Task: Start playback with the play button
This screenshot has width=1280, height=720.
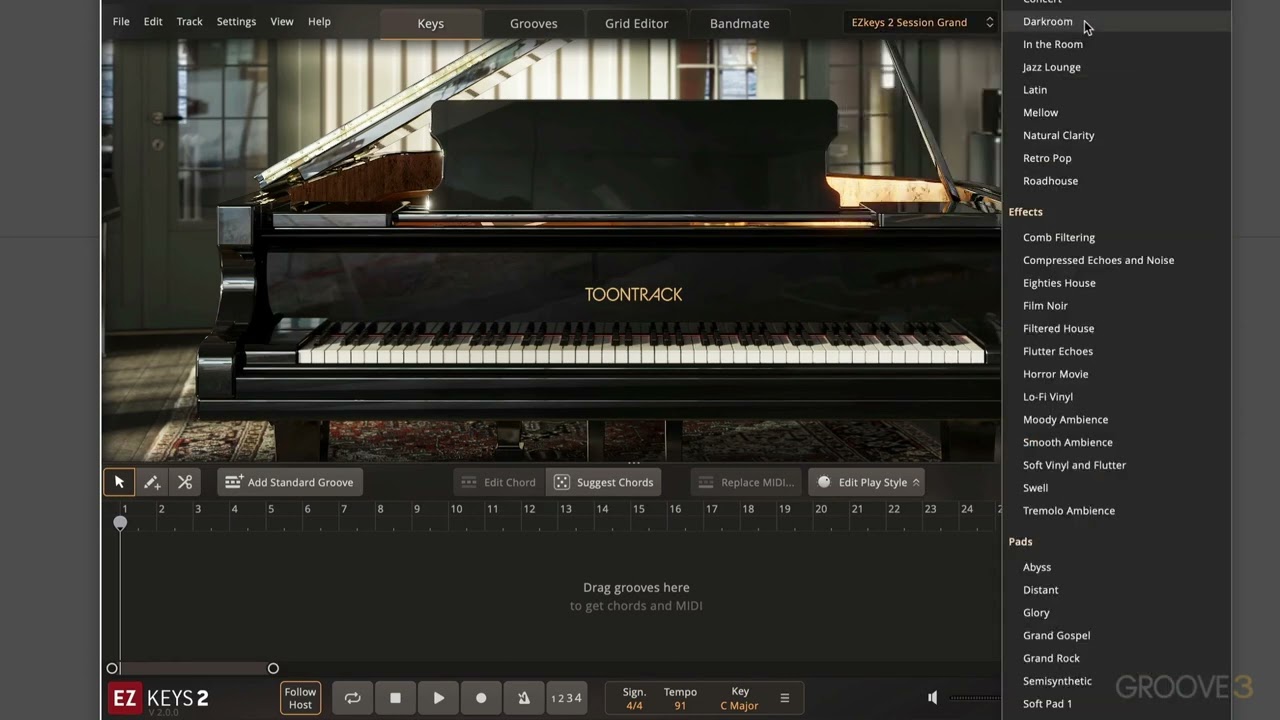Action: coord(438,698)
